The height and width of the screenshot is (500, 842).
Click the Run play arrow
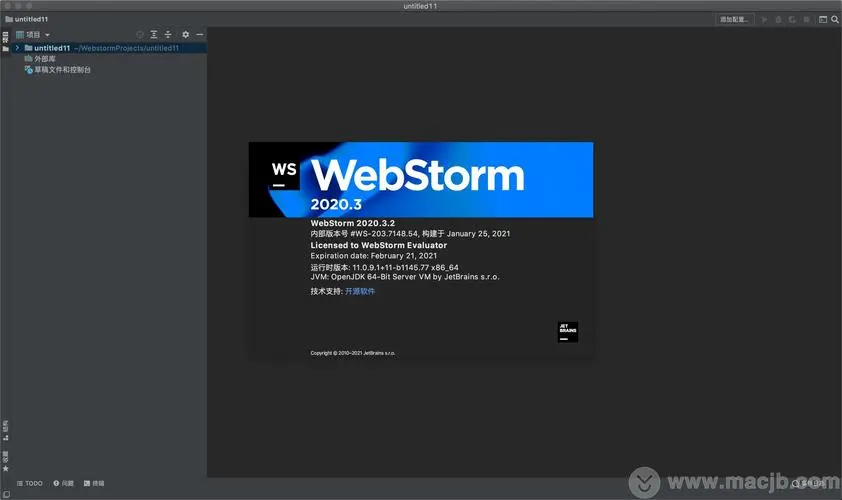click(x=764, y=19)
